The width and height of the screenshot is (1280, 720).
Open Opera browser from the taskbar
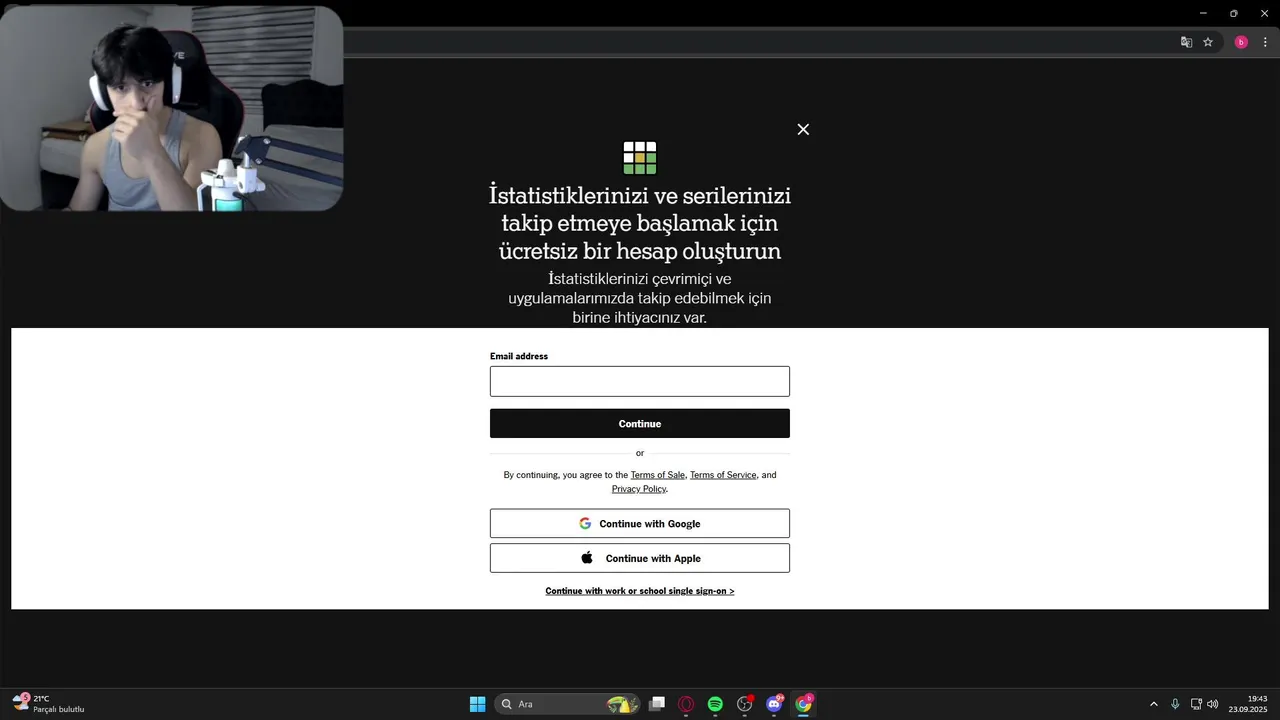686,704
